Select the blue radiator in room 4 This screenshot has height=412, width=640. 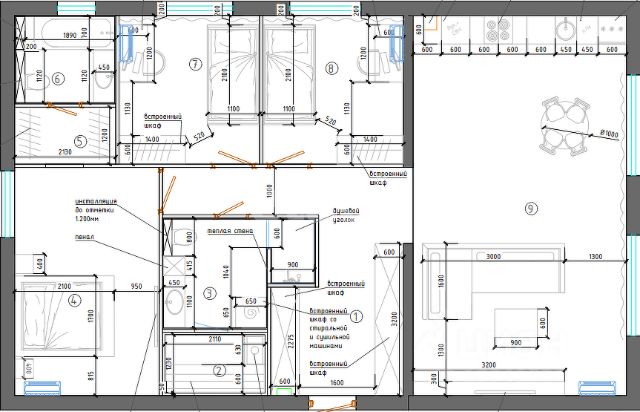43,388
